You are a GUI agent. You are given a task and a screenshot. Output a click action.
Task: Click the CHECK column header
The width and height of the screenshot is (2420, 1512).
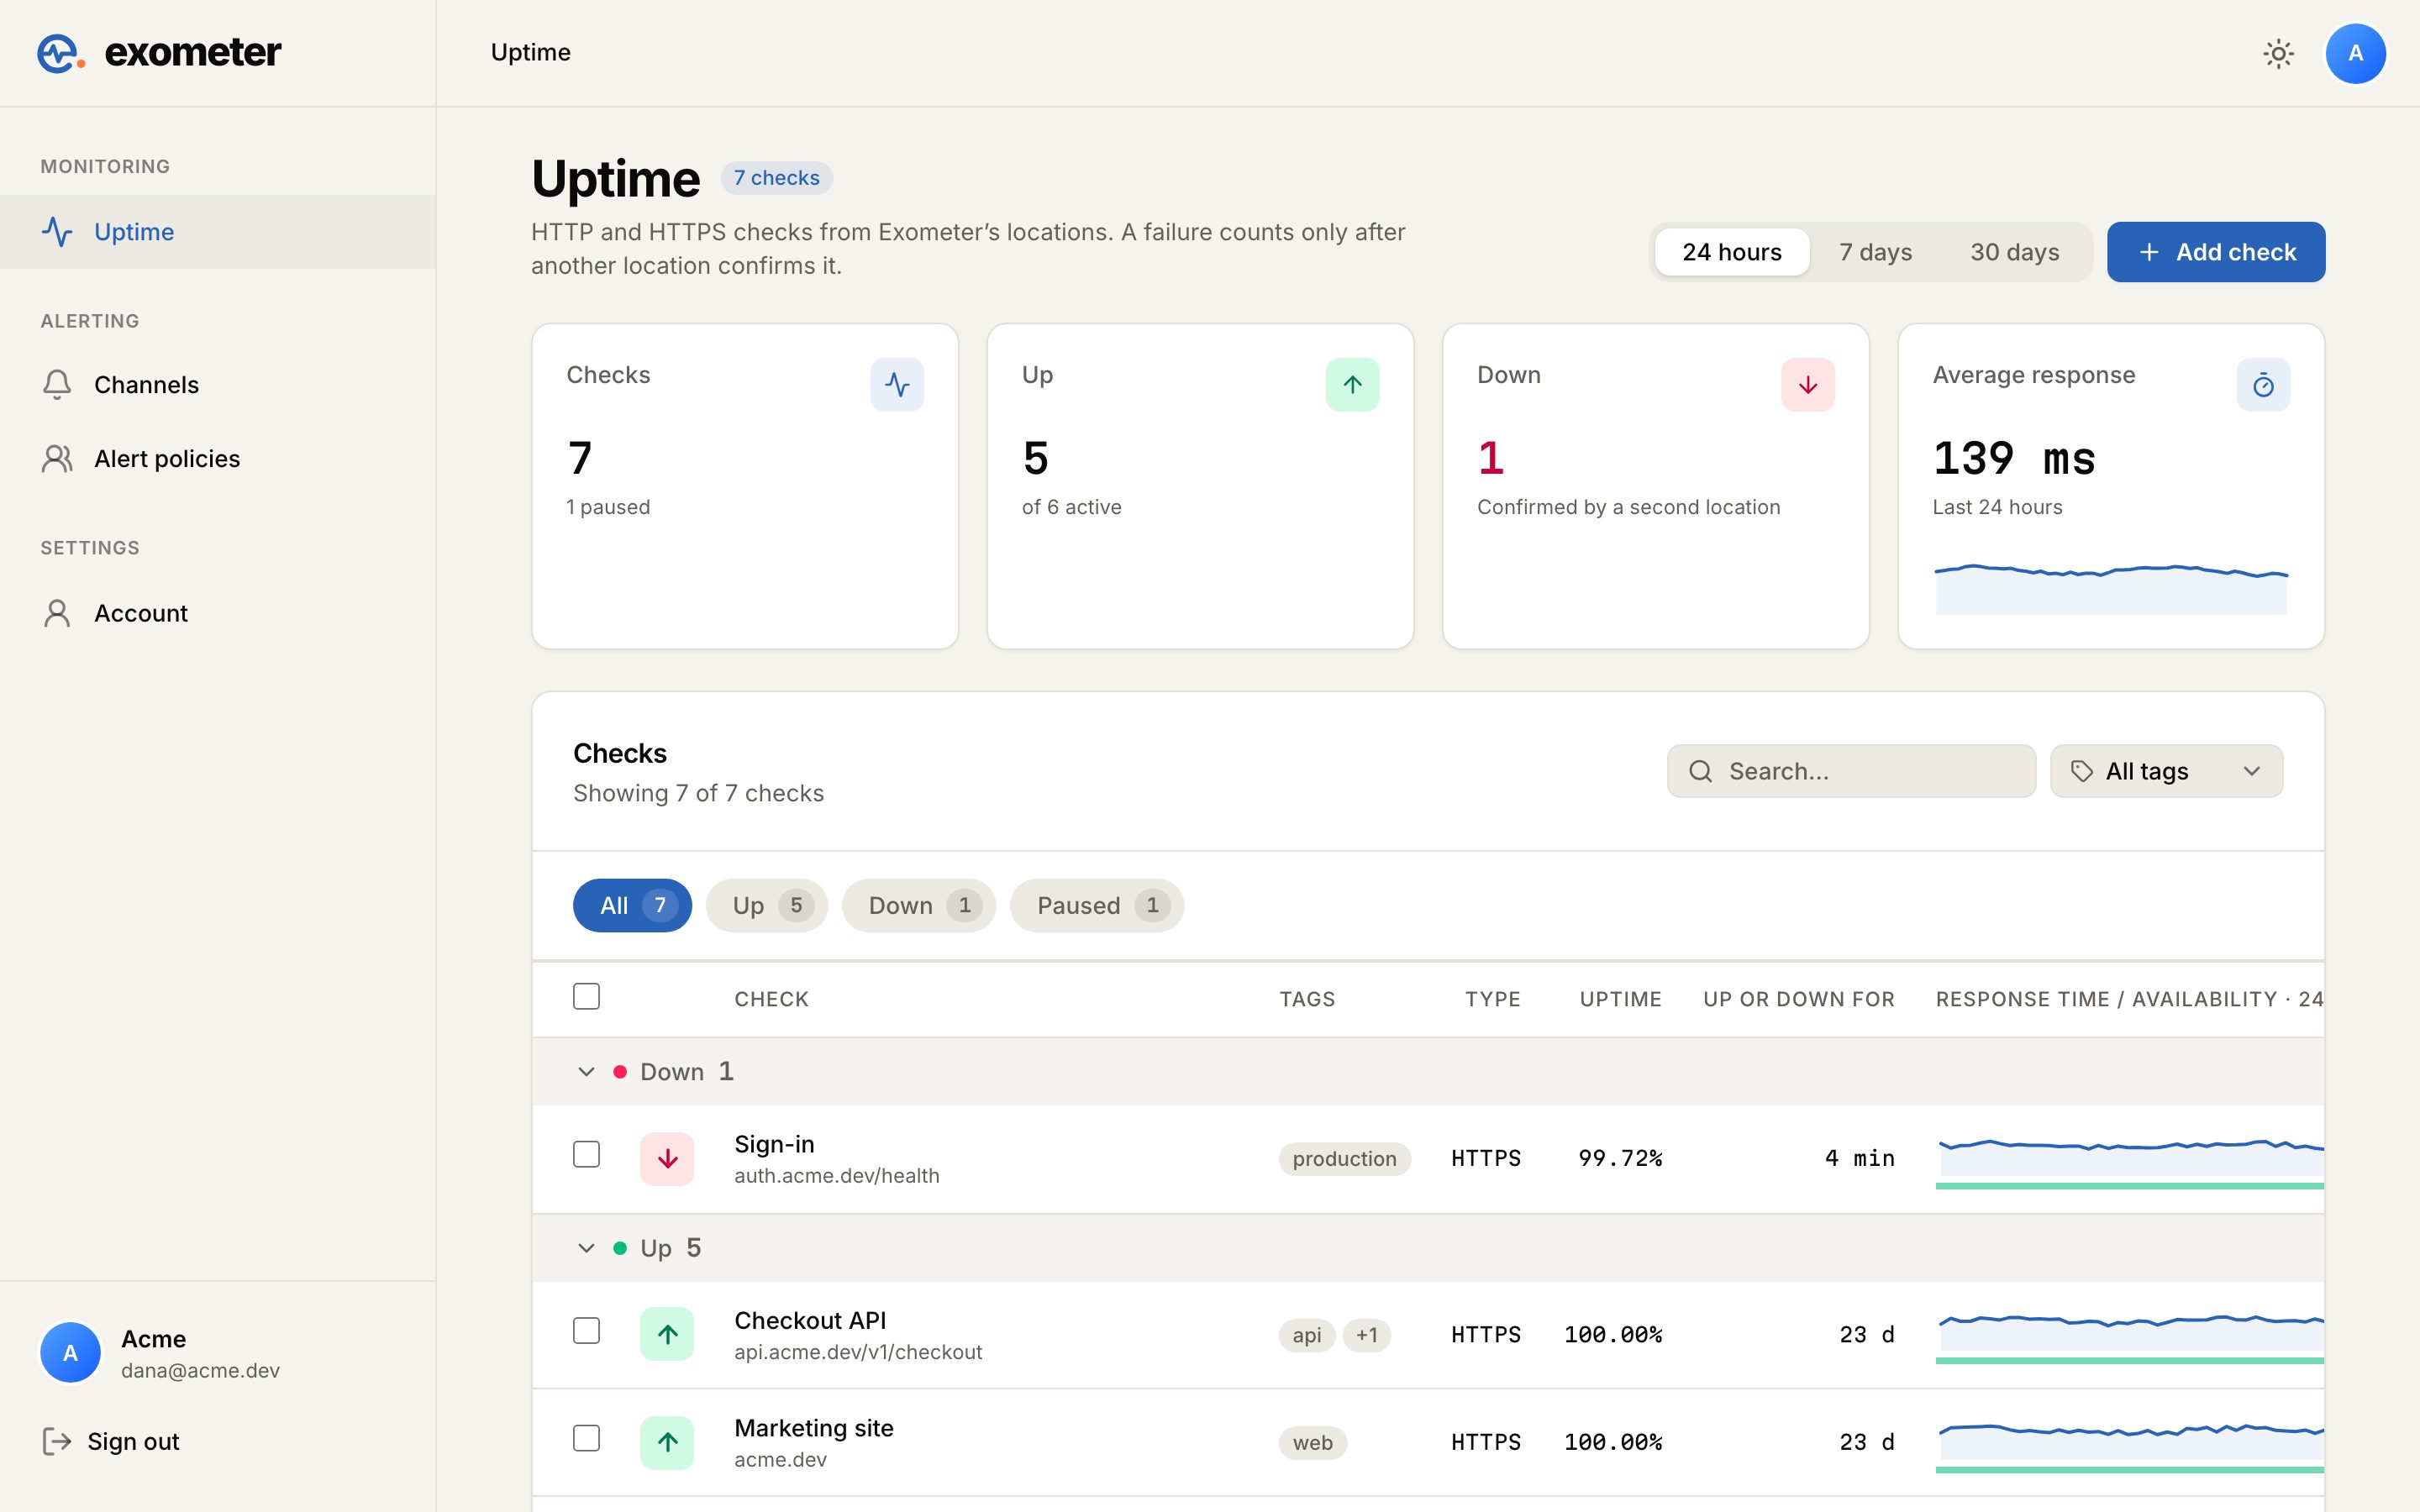tap(771, 999)
